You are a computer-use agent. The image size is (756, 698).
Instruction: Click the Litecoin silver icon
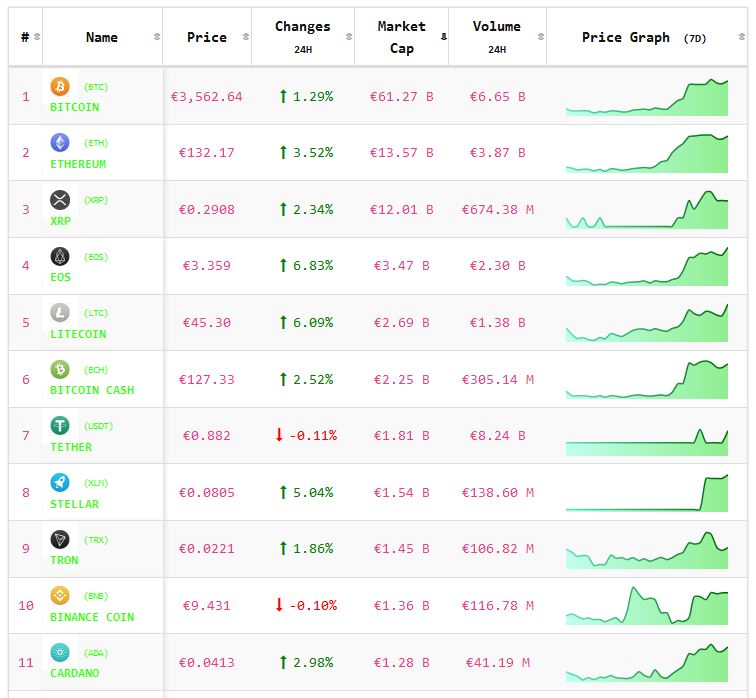tap(60, 313)
